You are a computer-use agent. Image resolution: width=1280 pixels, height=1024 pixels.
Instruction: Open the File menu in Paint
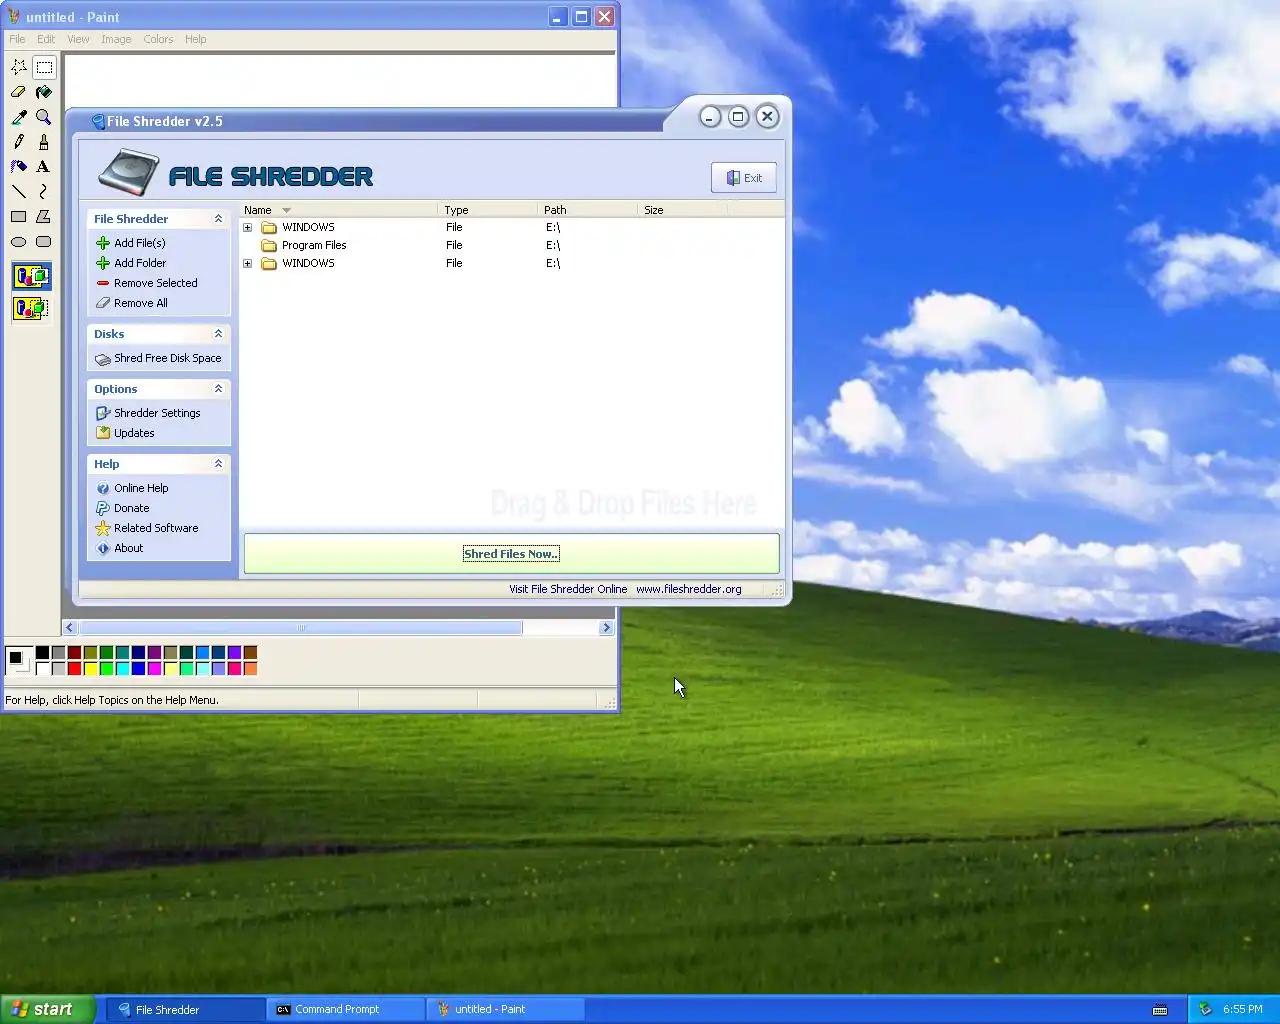(17, 39)
